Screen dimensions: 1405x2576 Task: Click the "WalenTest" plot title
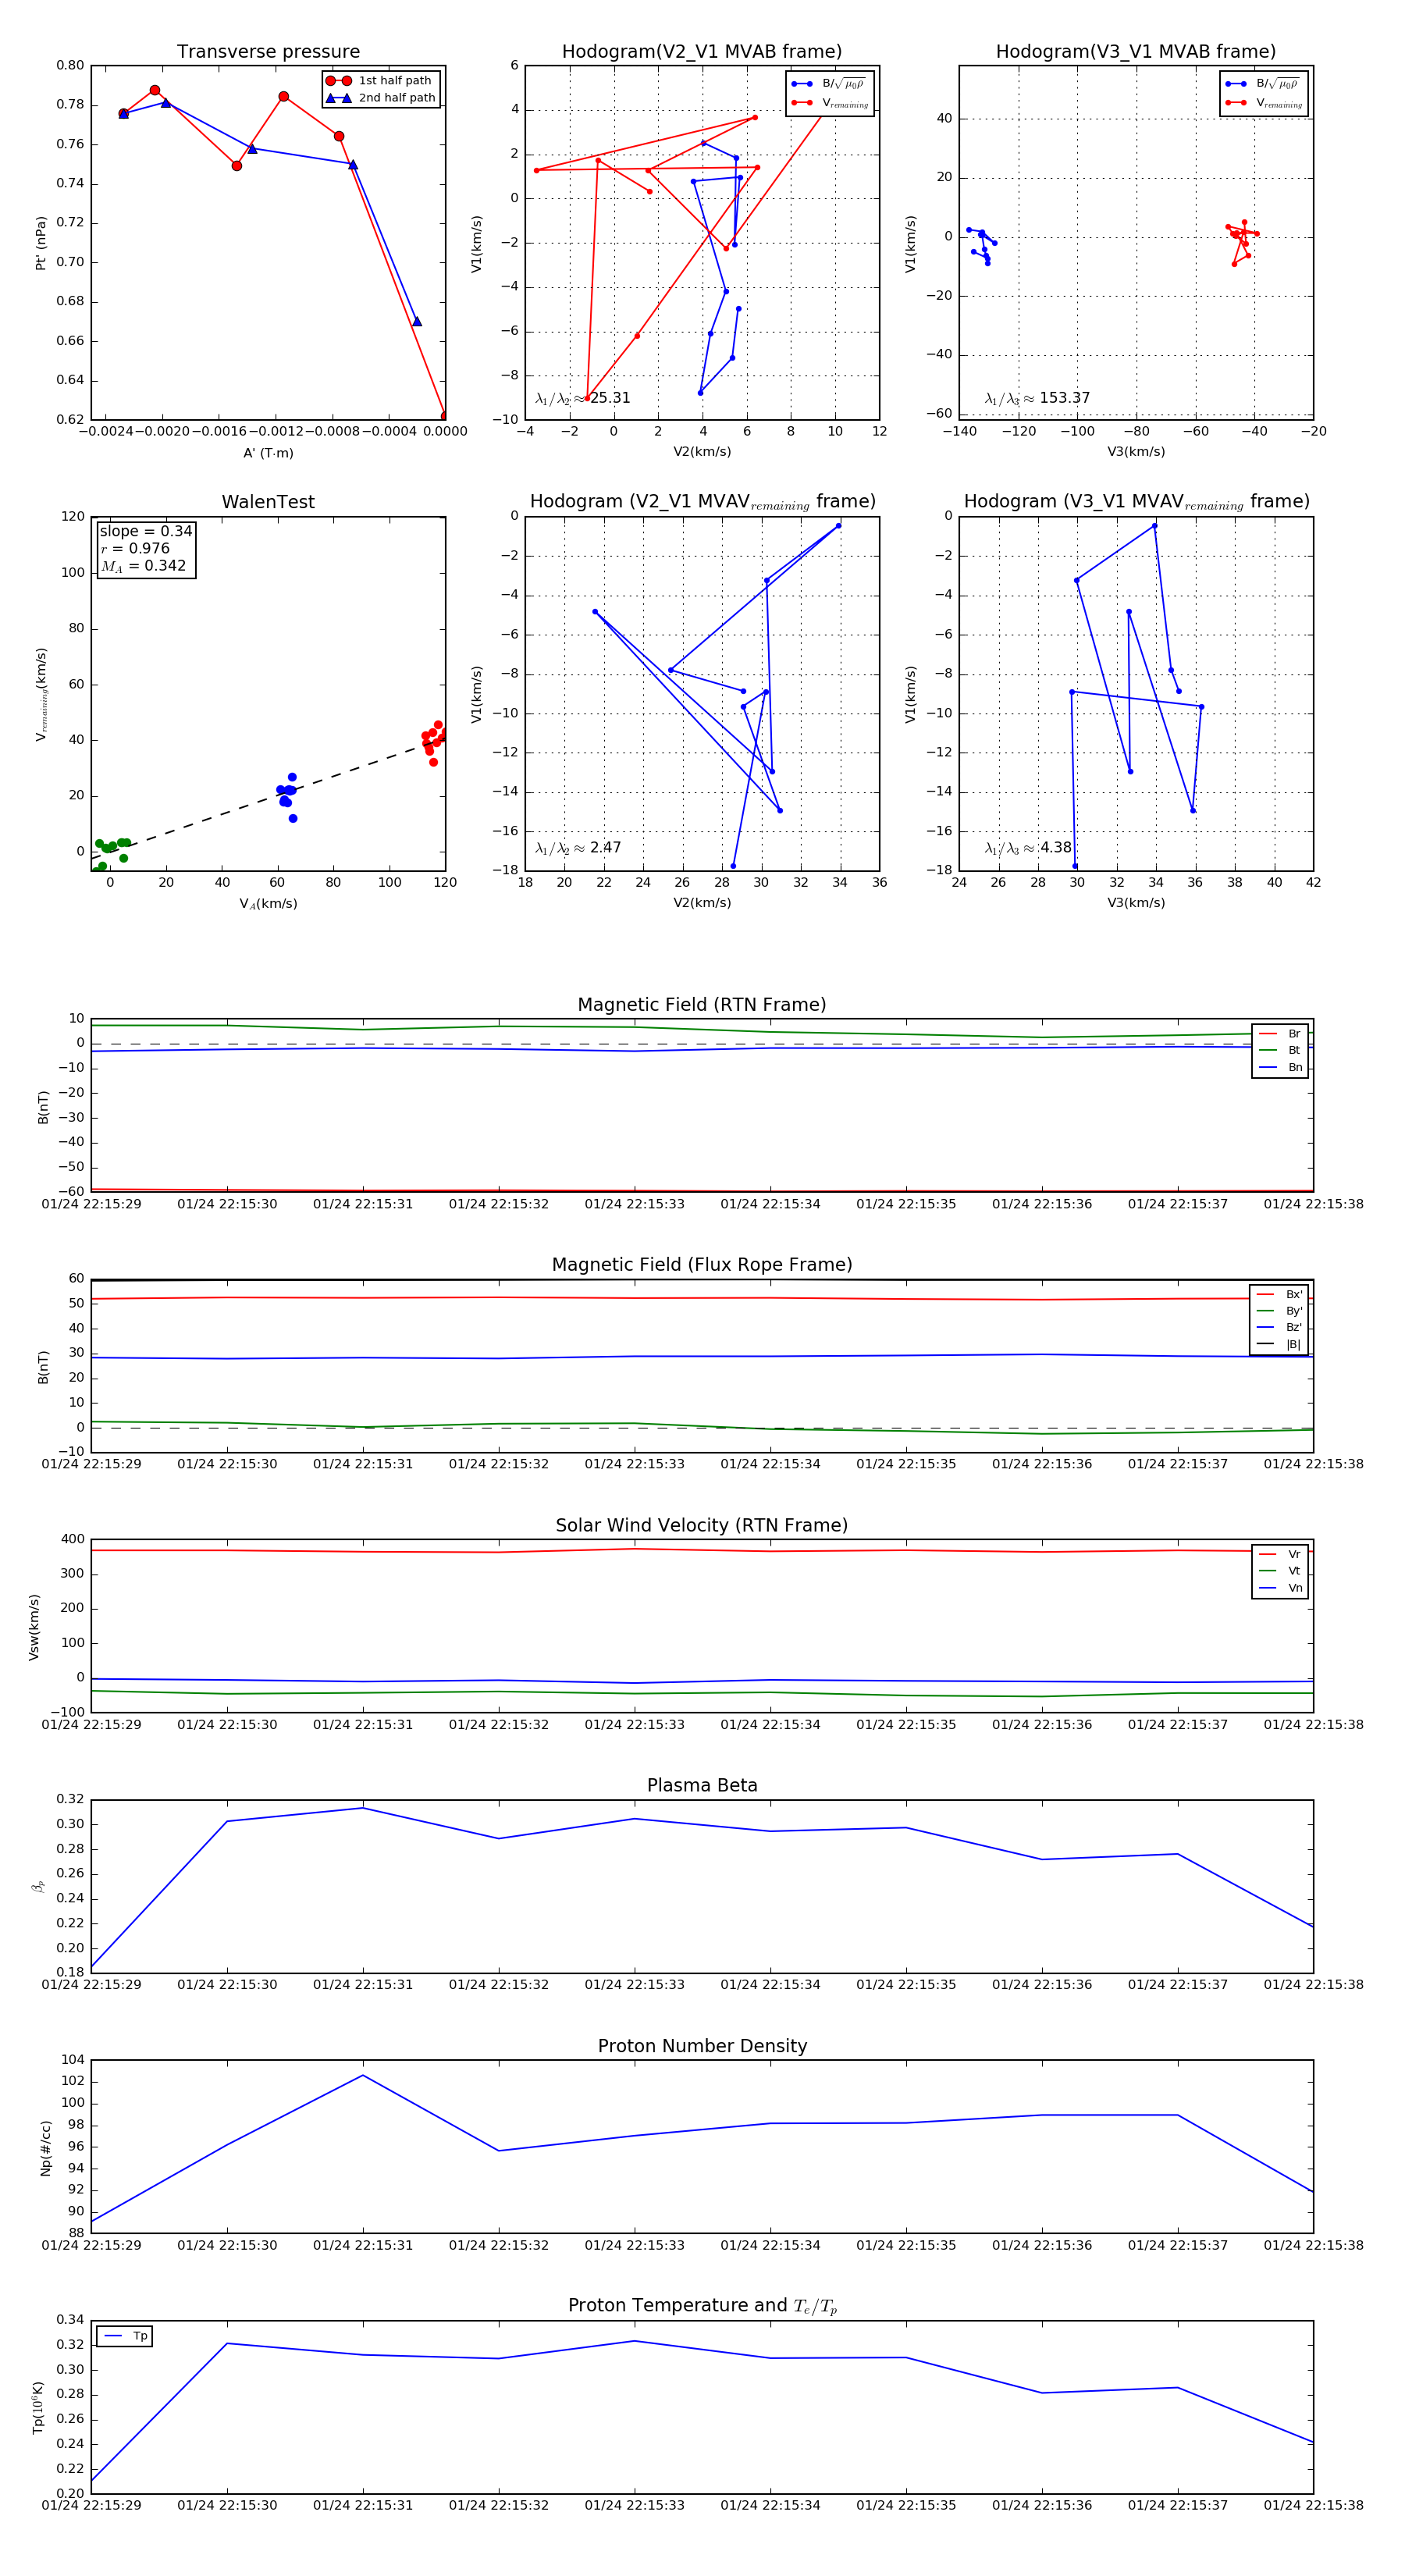tap(268, 502)
